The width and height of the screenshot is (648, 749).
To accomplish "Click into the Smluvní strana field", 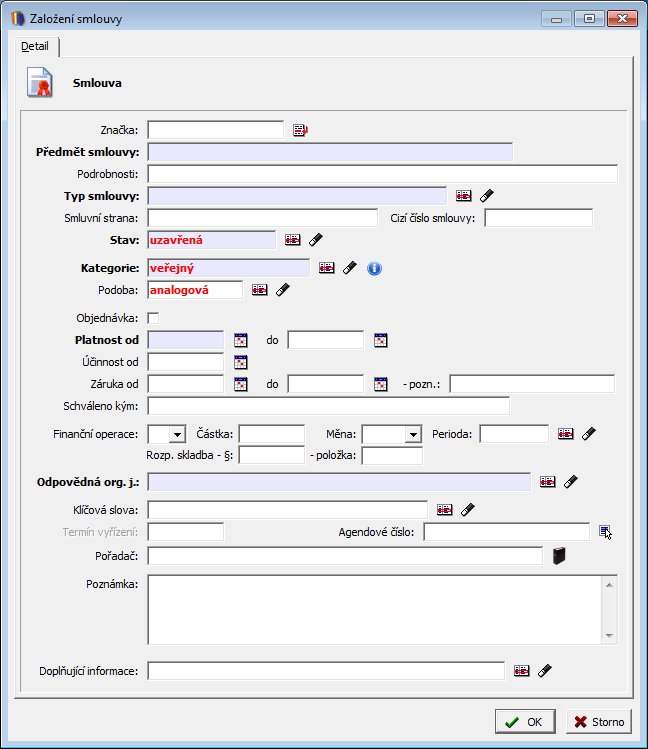I will click(x=262, y=218).
